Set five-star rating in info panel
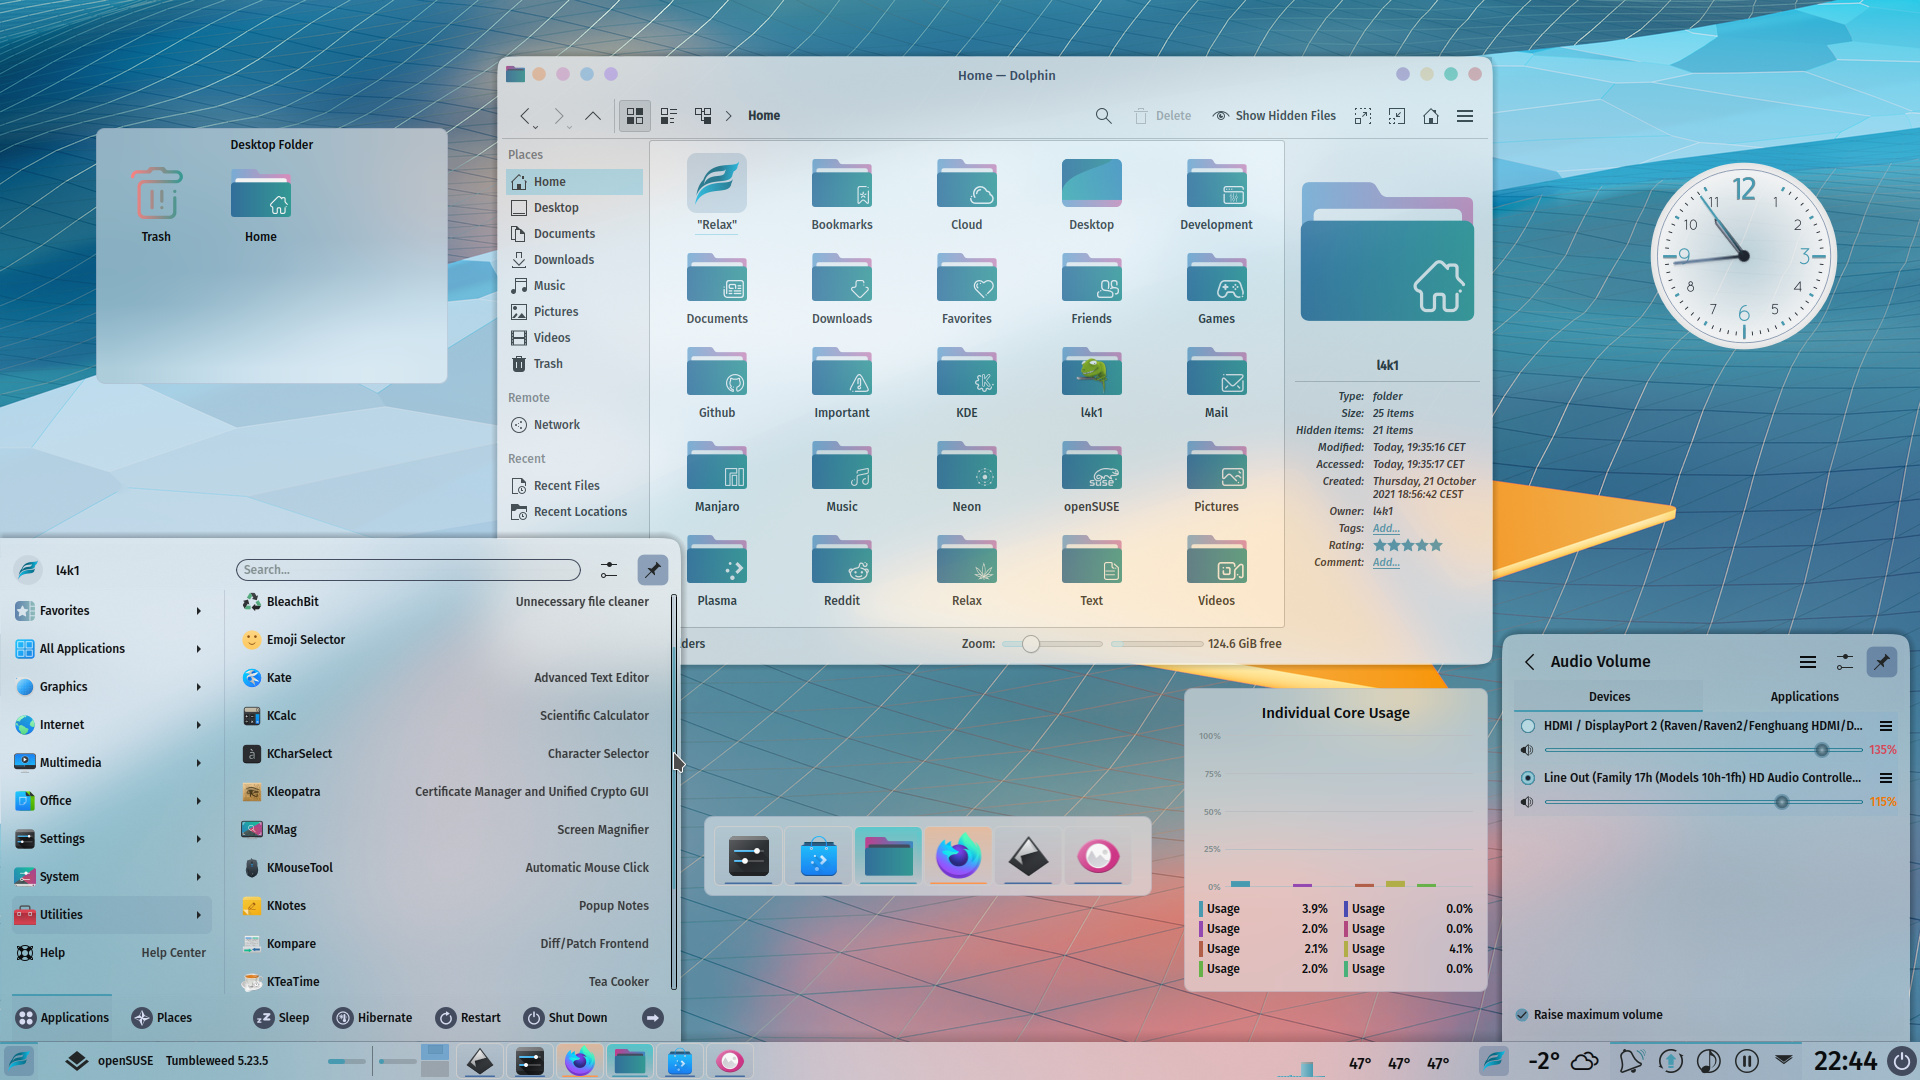This screenshot has height=1080, width=1920. (x=1436, y=546)
